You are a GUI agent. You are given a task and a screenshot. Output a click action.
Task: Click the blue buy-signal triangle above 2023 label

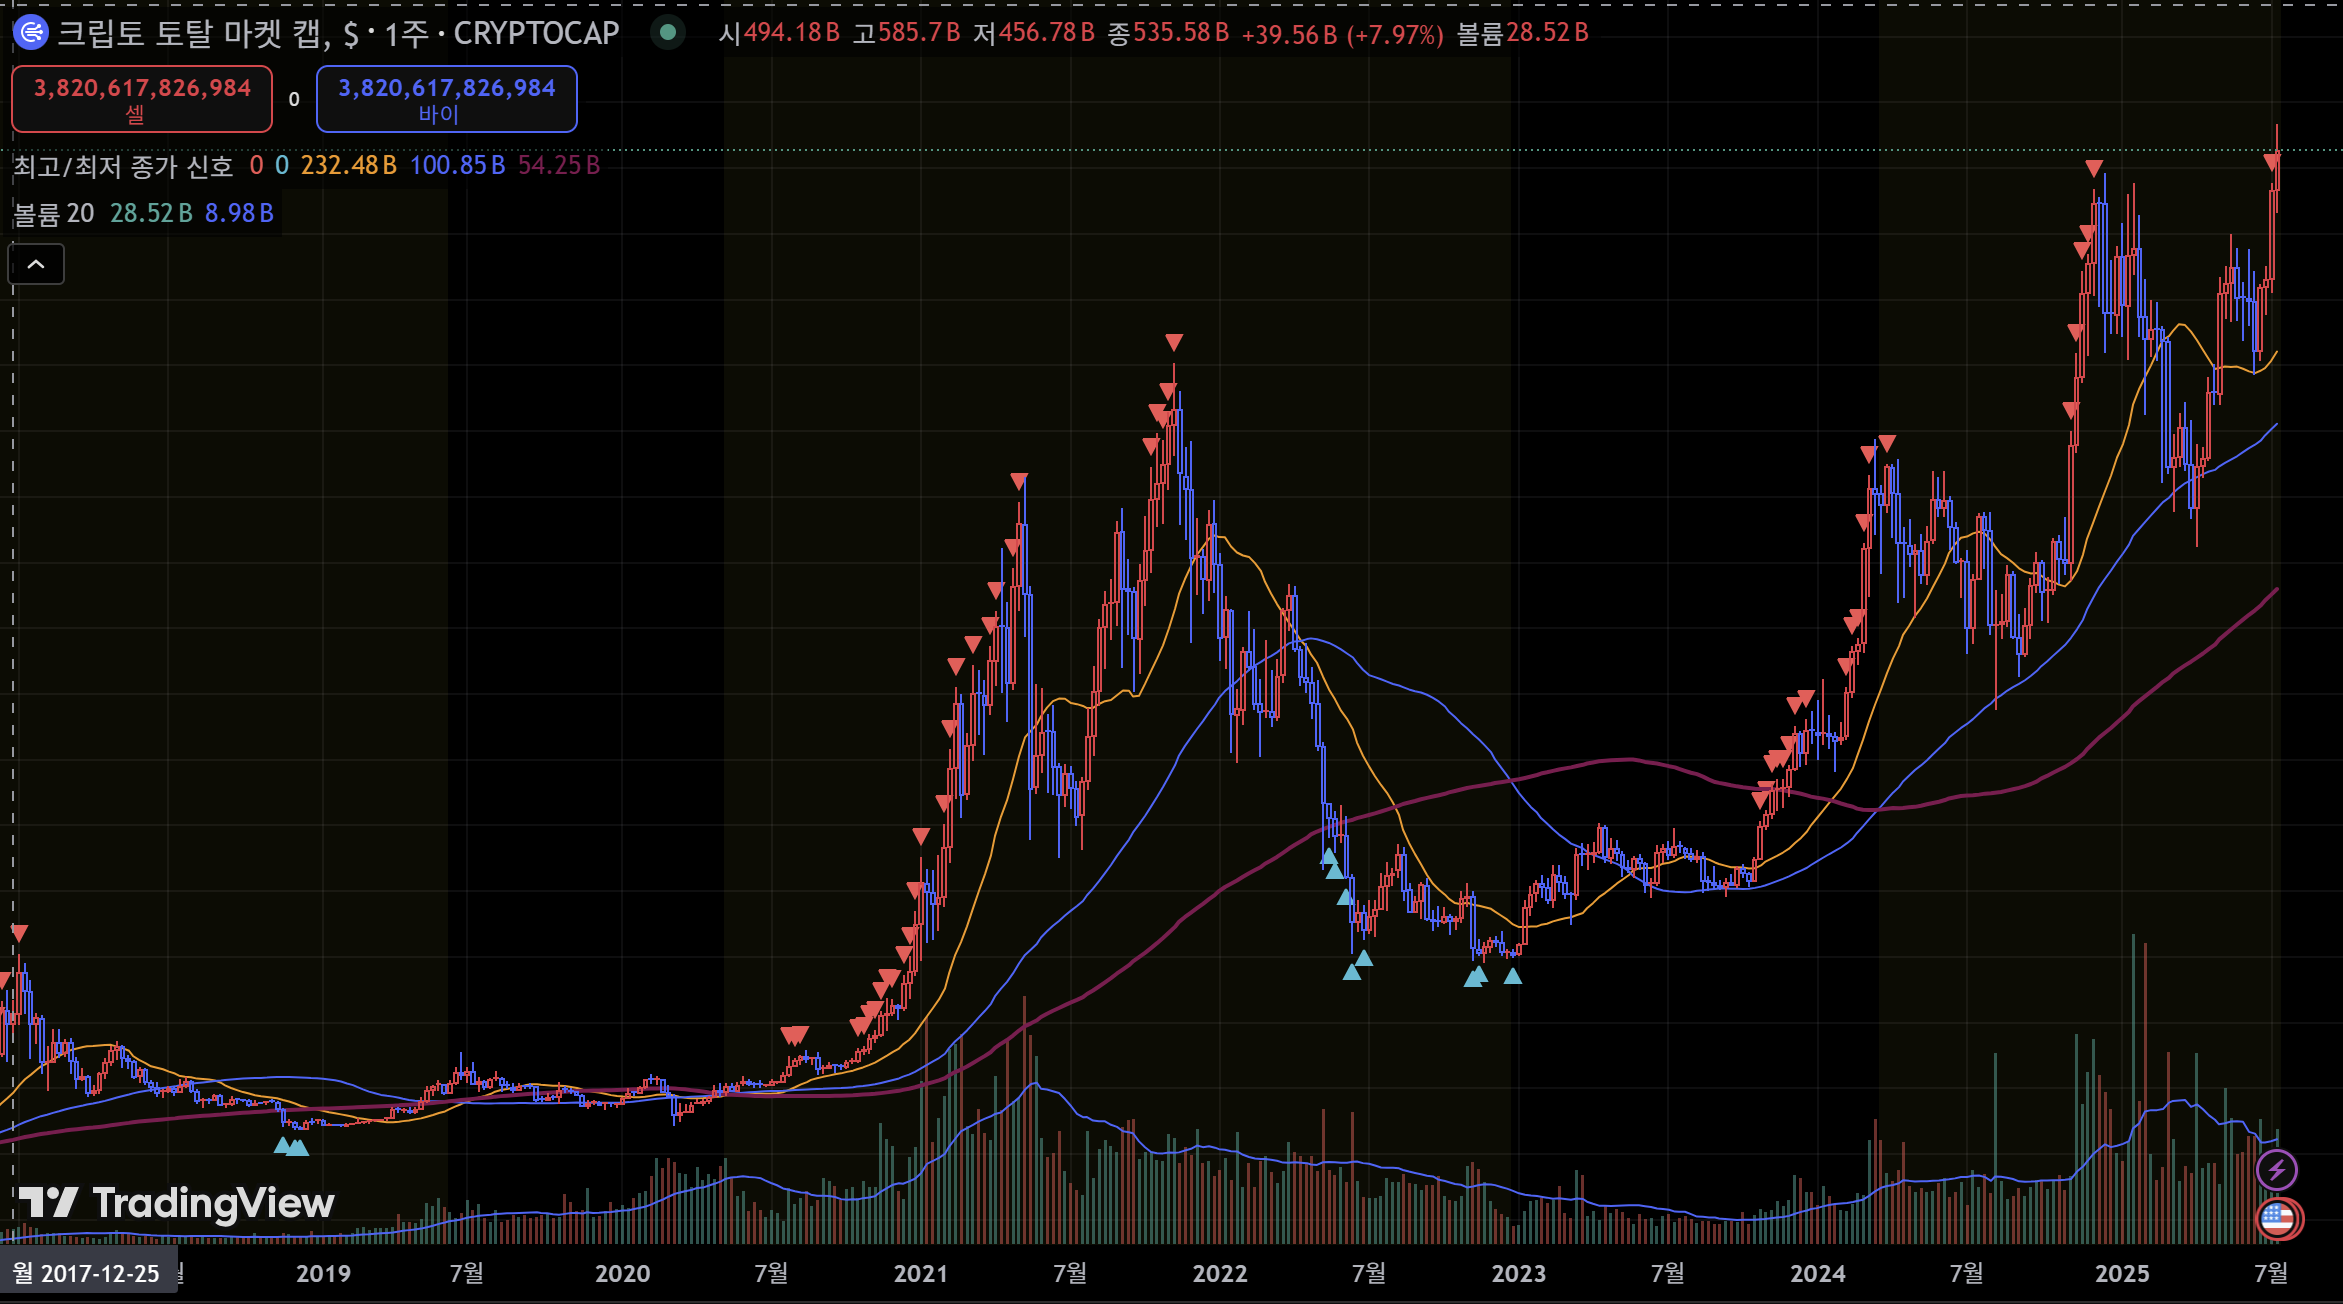coord(1513,976)
